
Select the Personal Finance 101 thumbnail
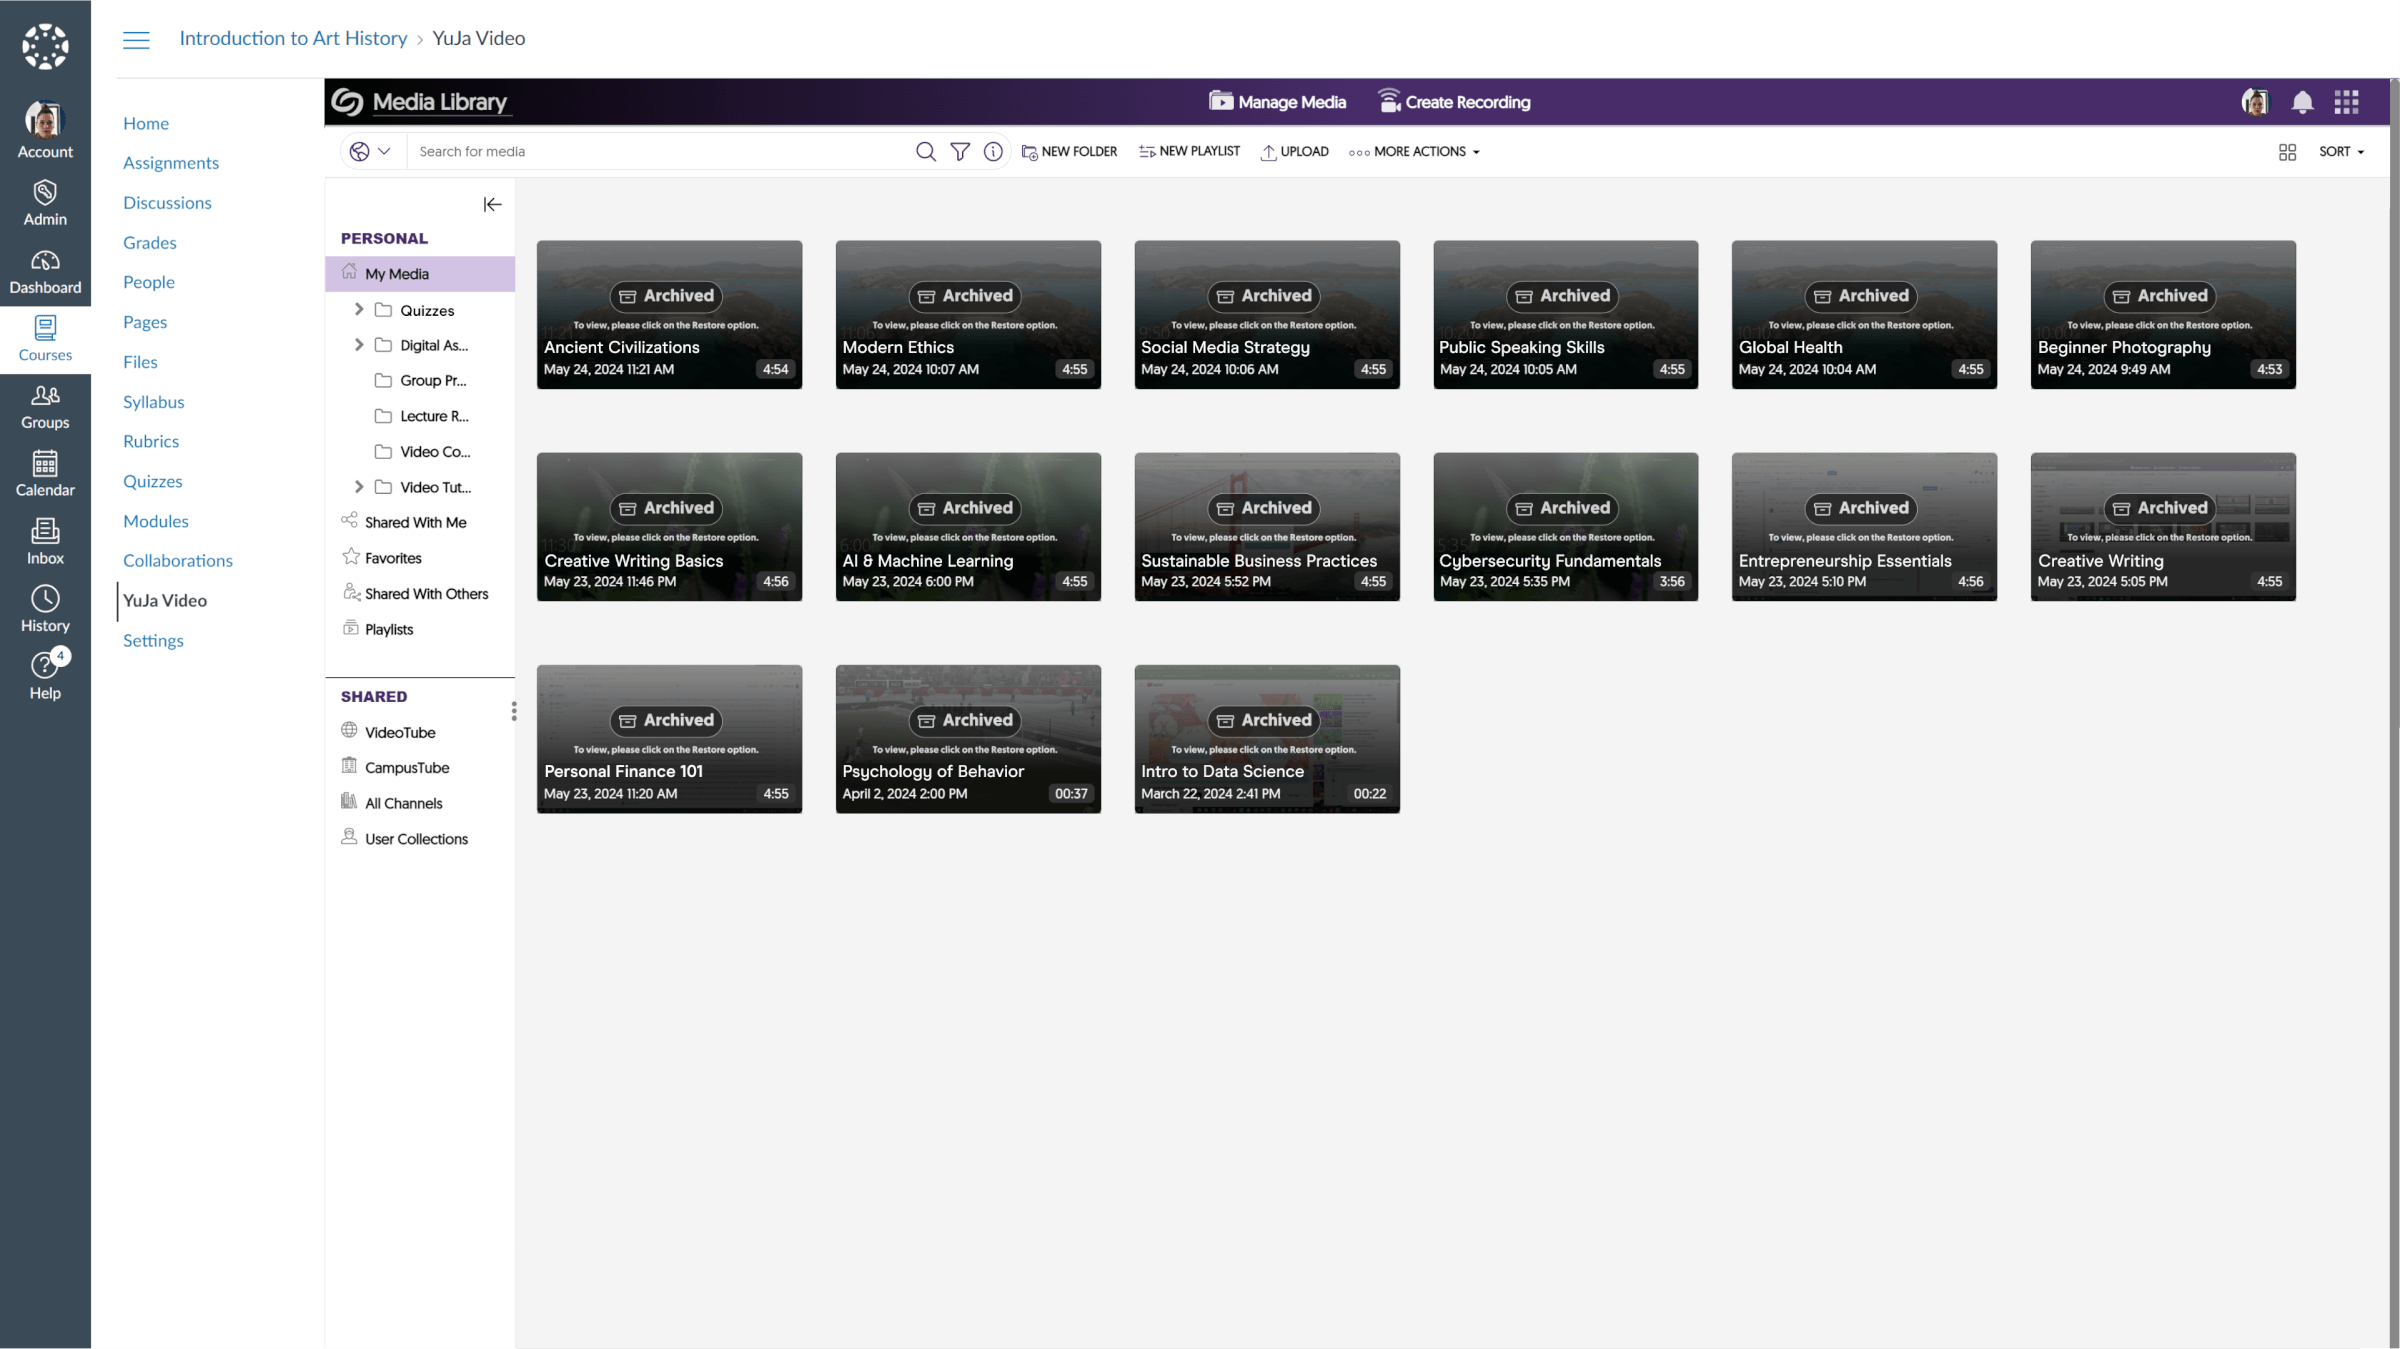click(x=669, y=739)
